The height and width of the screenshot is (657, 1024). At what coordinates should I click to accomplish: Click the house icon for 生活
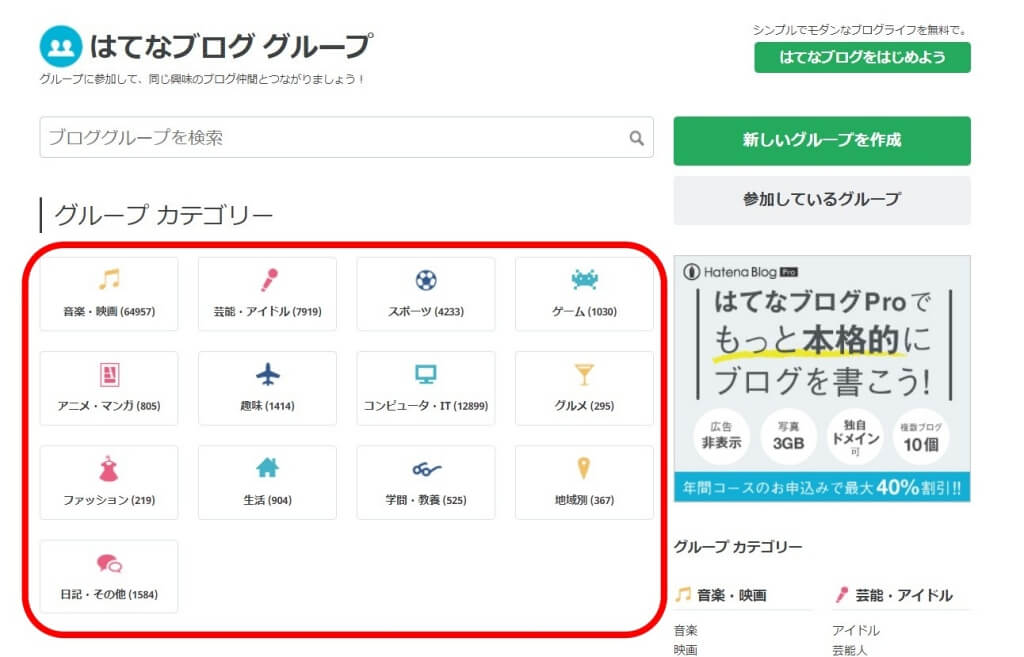click(268, 468)
